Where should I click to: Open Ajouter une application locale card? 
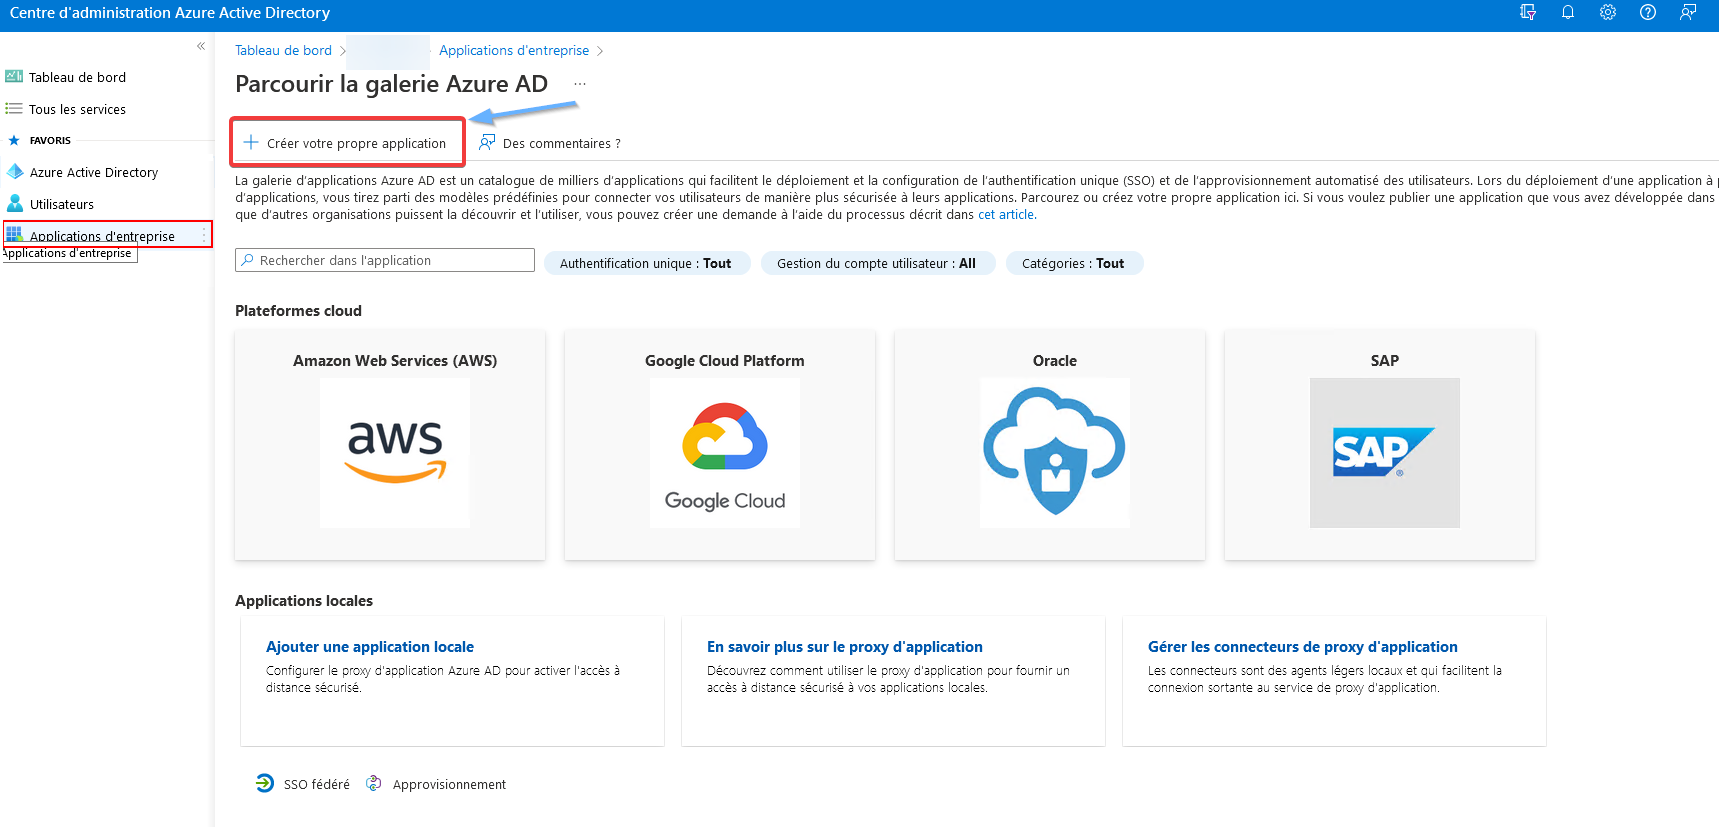point(370,647)
